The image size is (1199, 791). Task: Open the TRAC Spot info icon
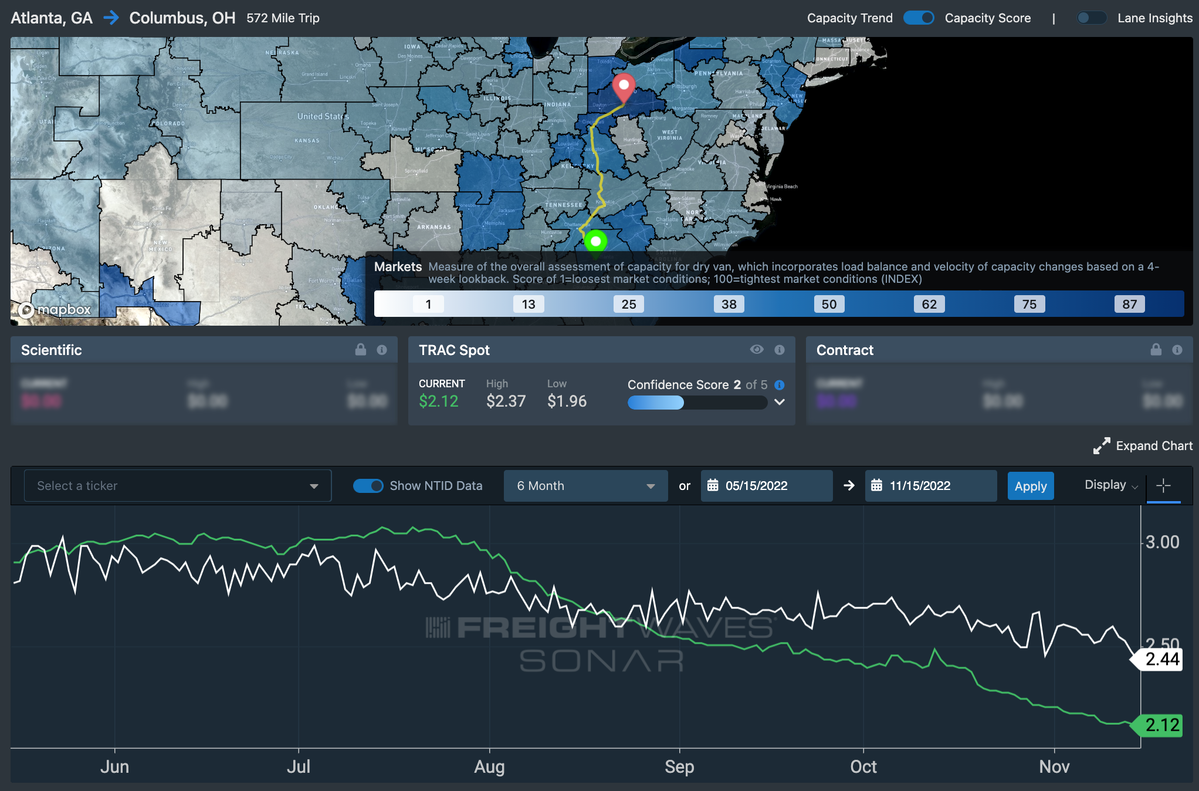click(x=779, y=350)
